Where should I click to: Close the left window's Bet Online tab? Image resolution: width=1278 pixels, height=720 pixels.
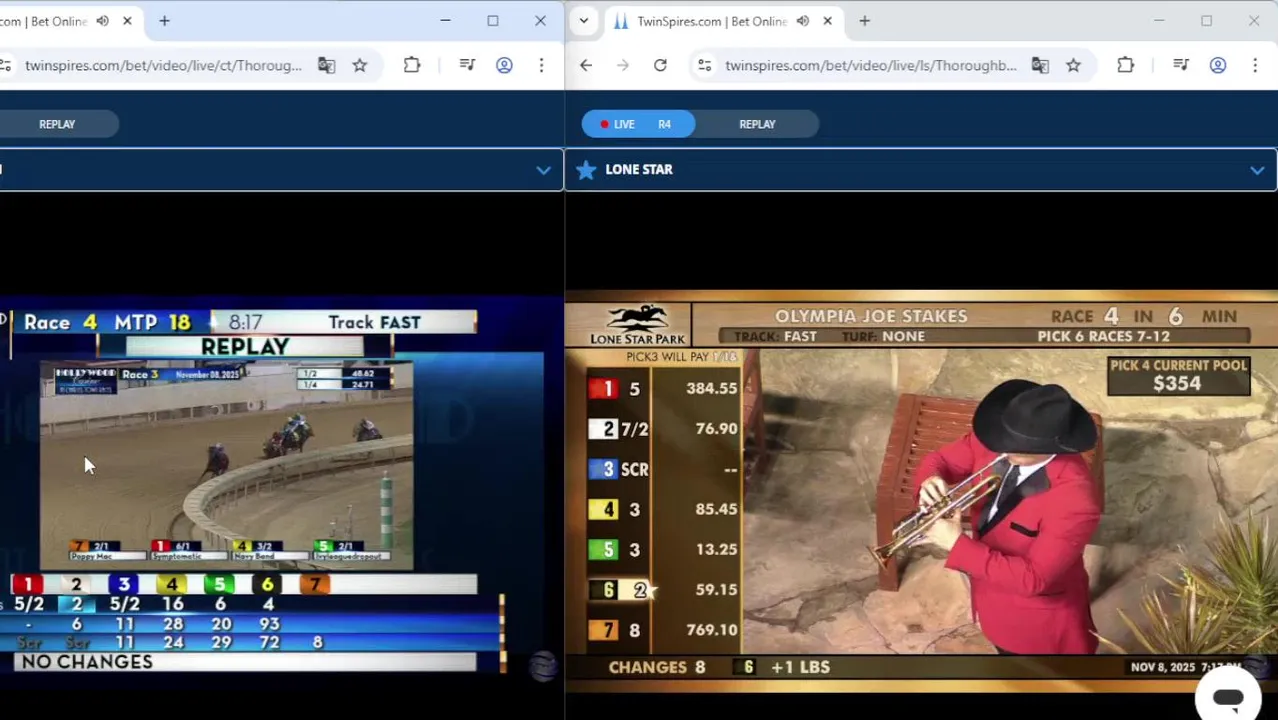[127, 21]
